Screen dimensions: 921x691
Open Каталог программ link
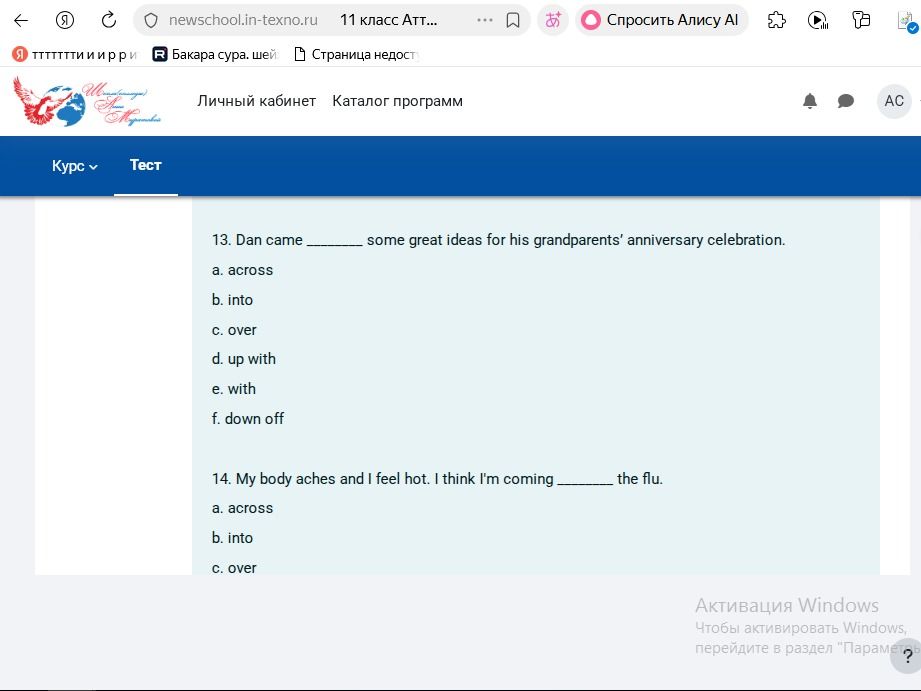point(398,101)
